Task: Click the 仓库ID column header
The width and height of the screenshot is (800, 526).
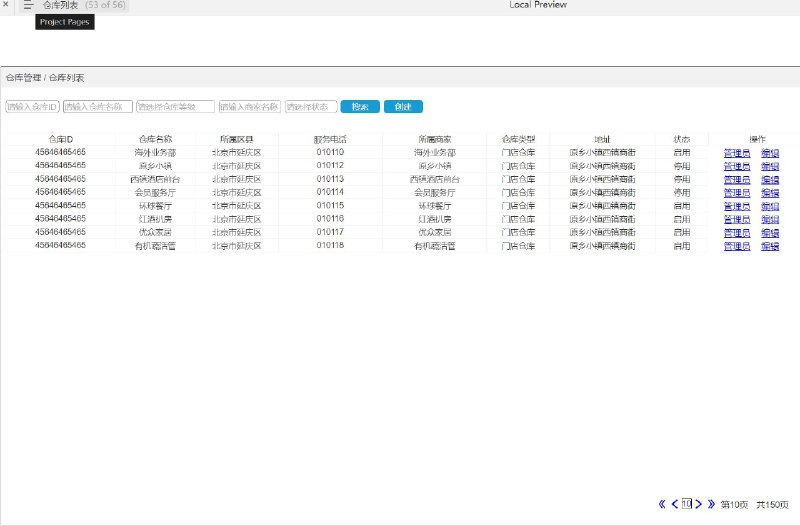Action: click(x=61, y=139)
